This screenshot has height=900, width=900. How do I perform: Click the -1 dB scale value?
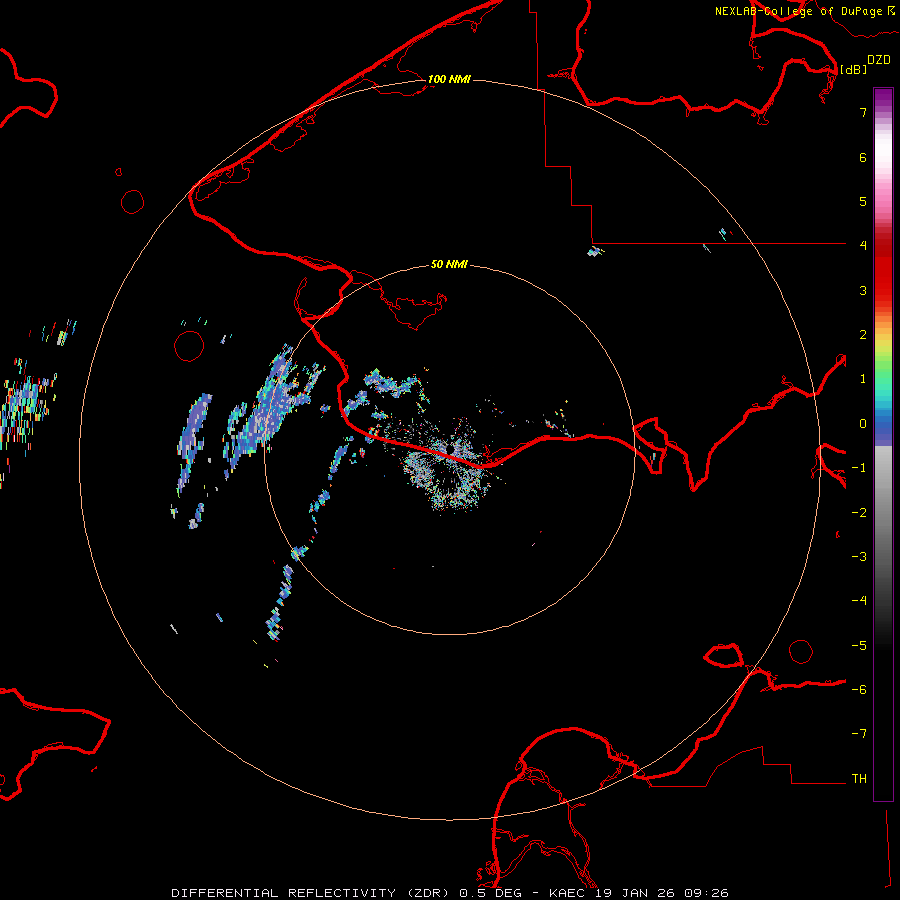(859, 468)
